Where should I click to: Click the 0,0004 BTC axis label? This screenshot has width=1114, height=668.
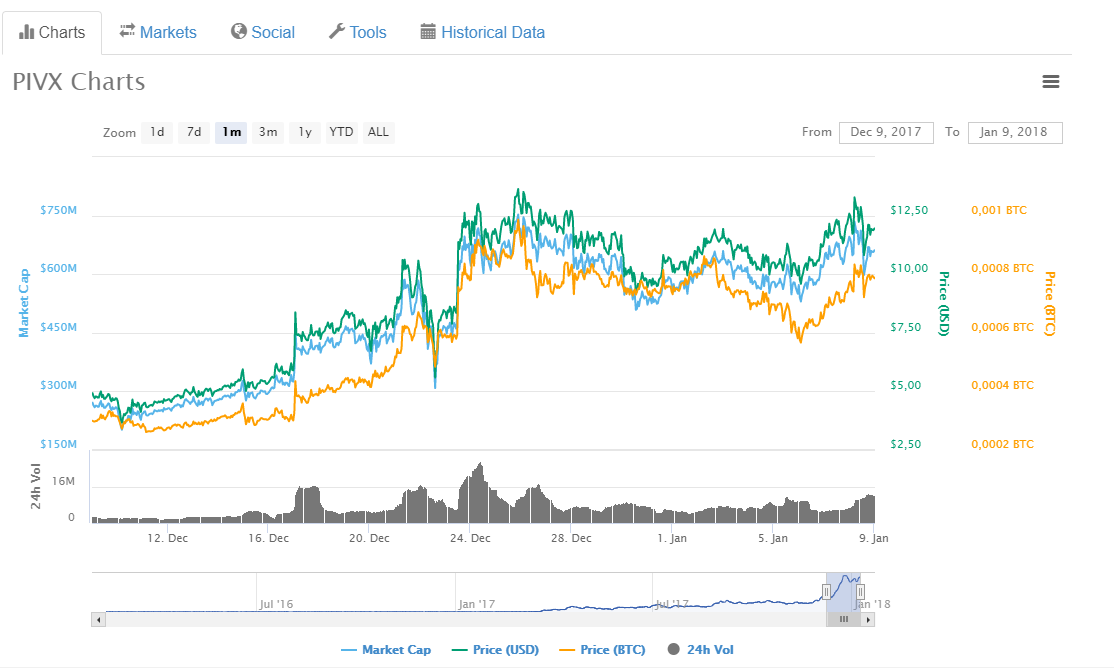[1002, 385]
